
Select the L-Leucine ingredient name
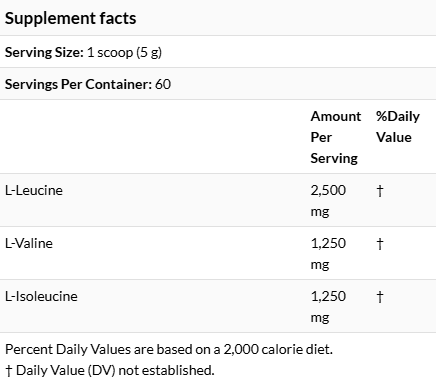coord(34,190)
